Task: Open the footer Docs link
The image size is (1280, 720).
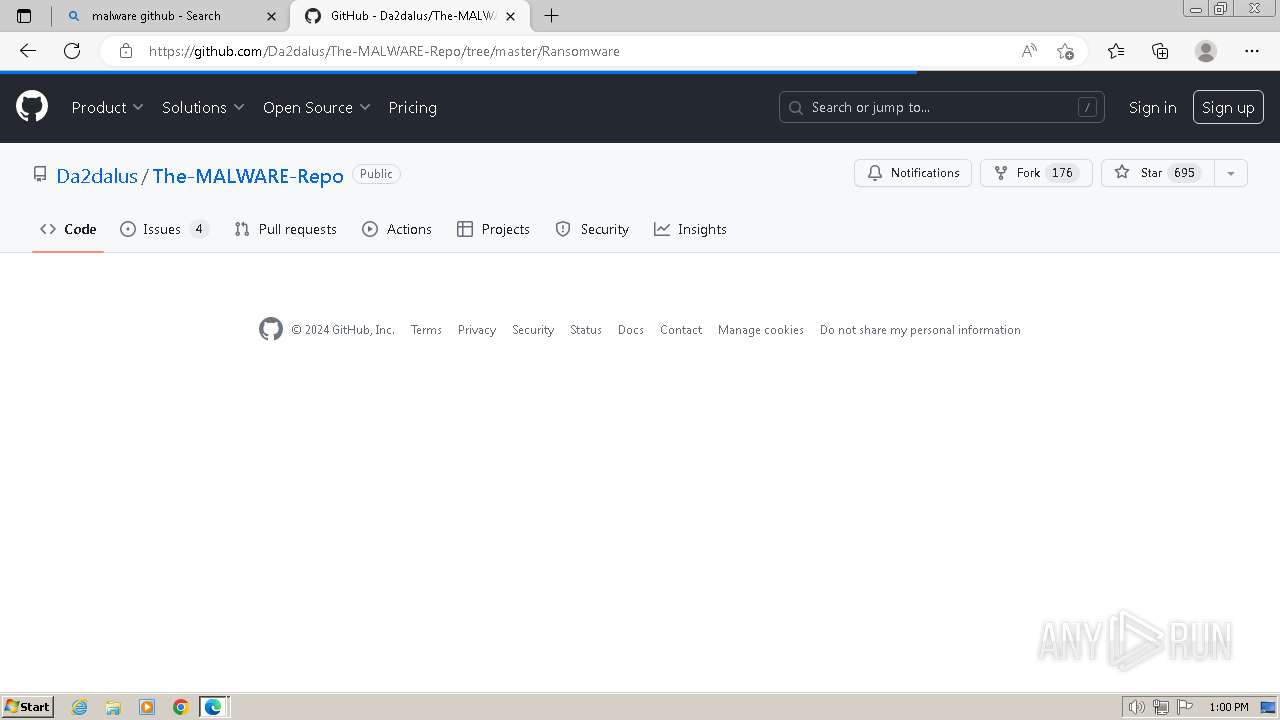Action: click(631, 330)
